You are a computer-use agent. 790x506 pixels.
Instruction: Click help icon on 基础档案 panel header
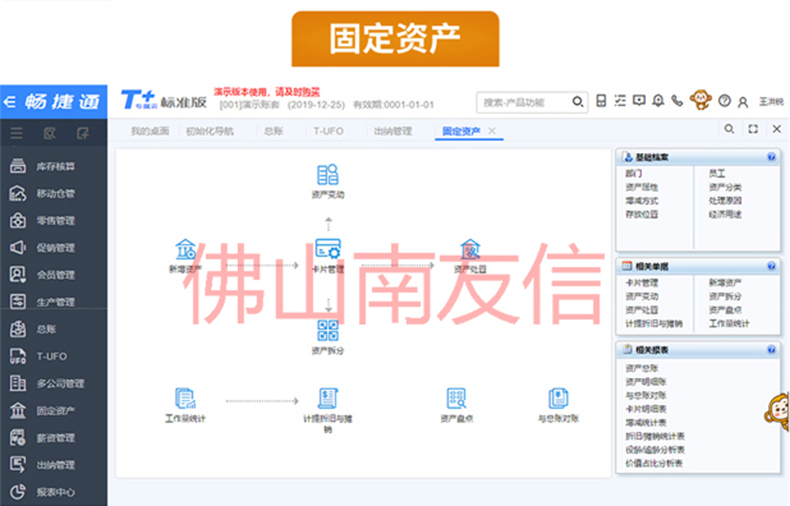pyautogui.click(x=771, y=157)
